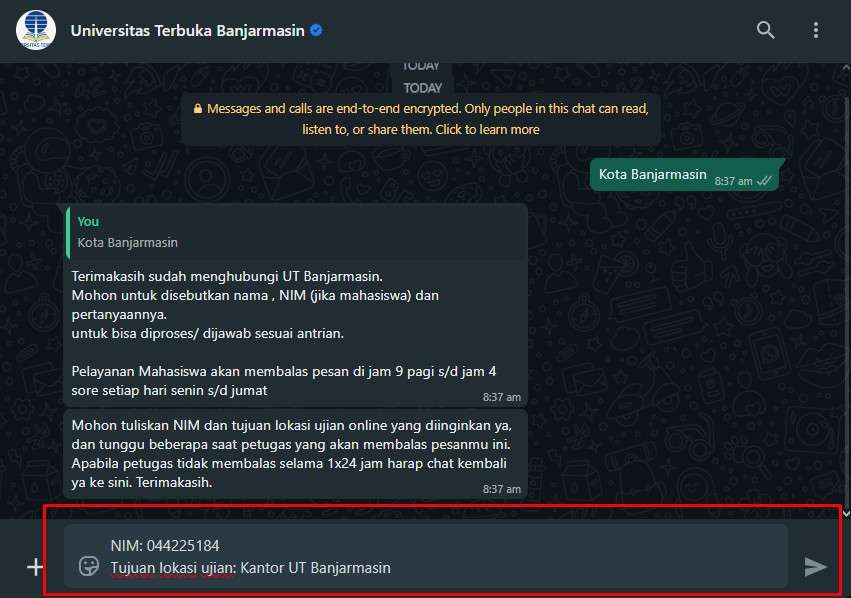Click the scroll-up arrow of chat scrollbar
This screenshot has height=598, width=851.
(x=846, y=68)
